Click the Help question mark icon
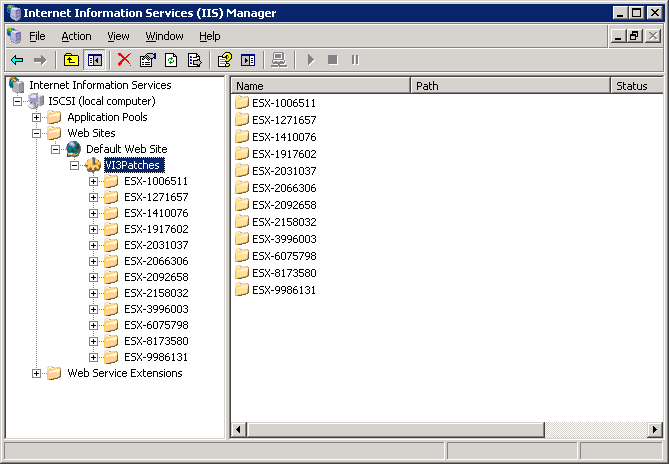 pos(225,60)
